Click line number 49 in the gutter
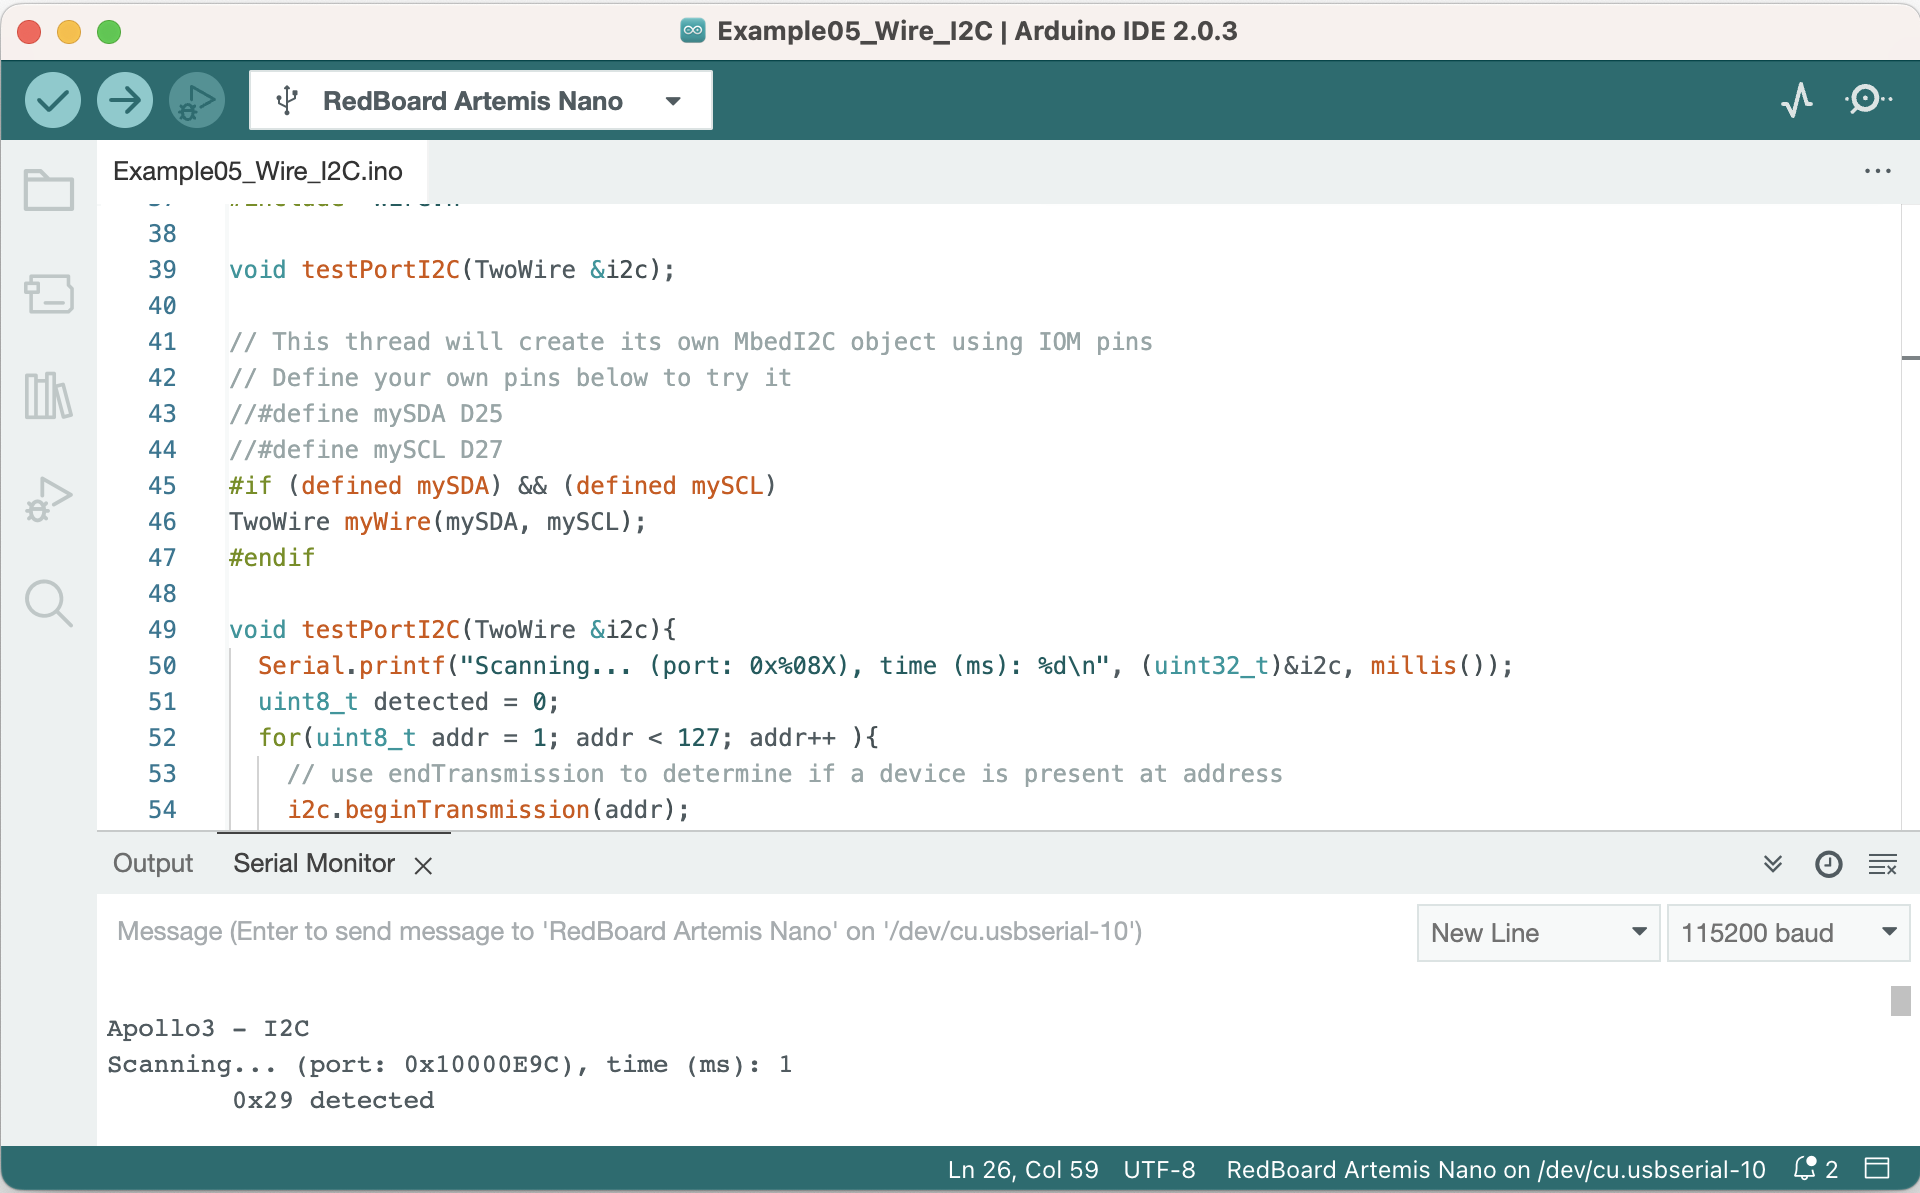 pos(162,630)
